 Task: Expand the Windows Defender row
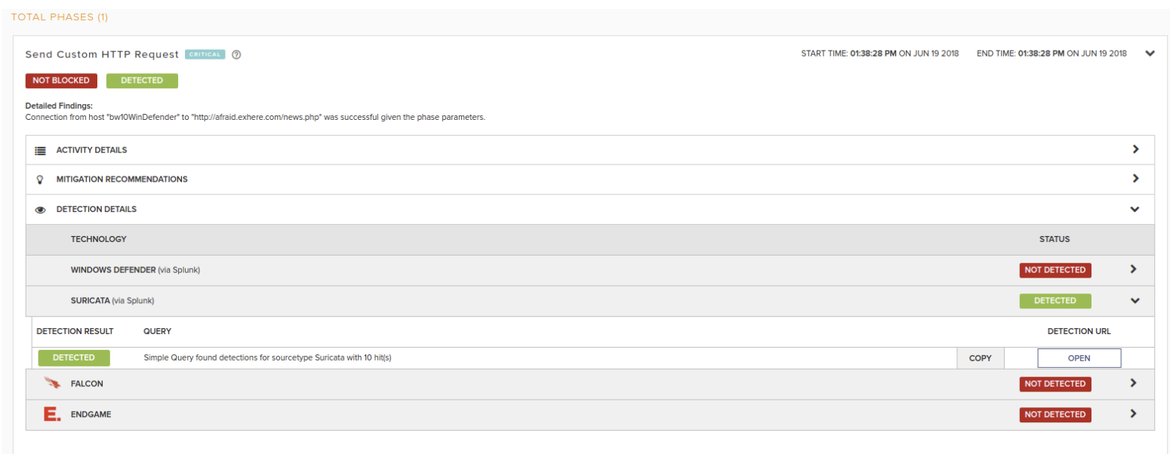pyautogui.click(x=1133, y=269)
